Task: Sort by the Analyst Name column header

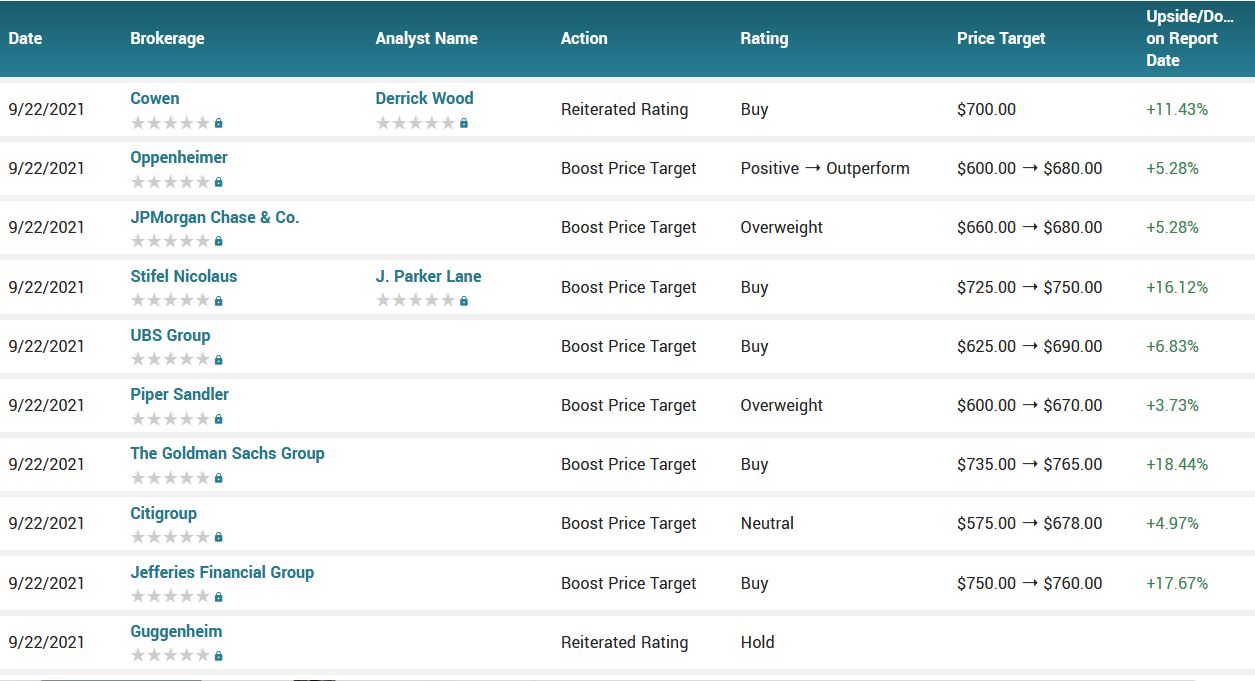Action: tap(427, 38)
